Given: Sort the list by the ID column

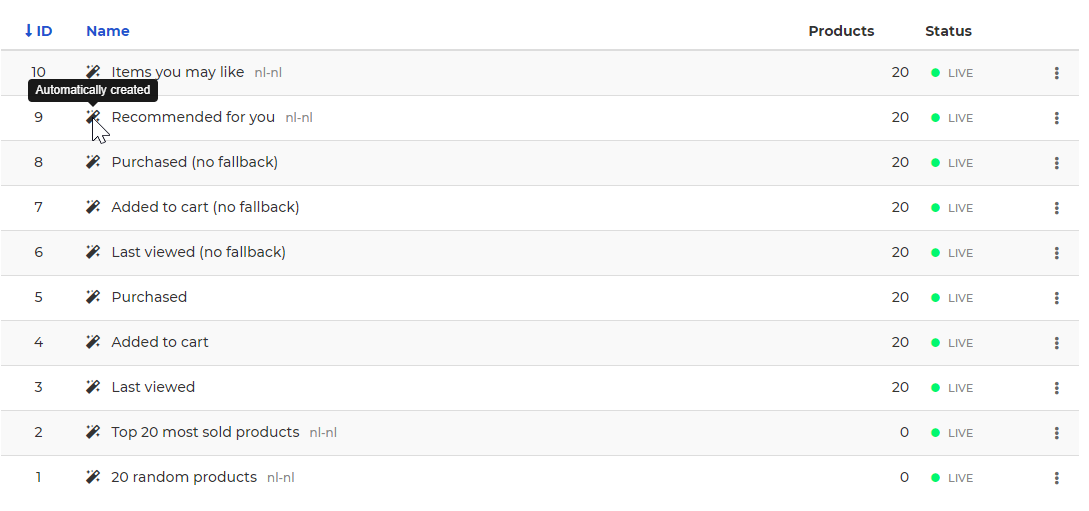Looking at the screenshot, I should [38, 31].
